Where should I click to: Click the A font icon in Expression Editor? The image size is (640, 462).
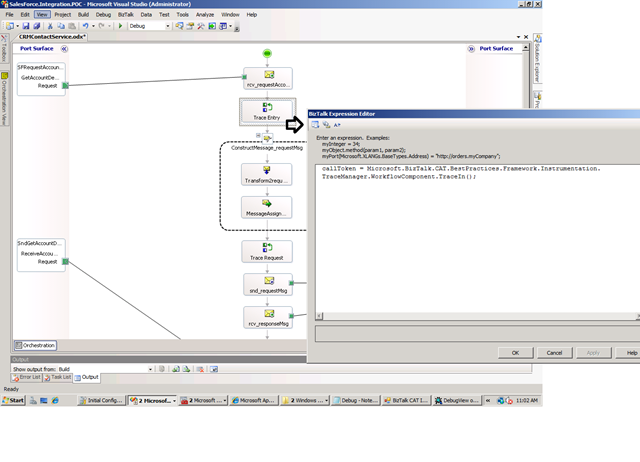(337, 125)
